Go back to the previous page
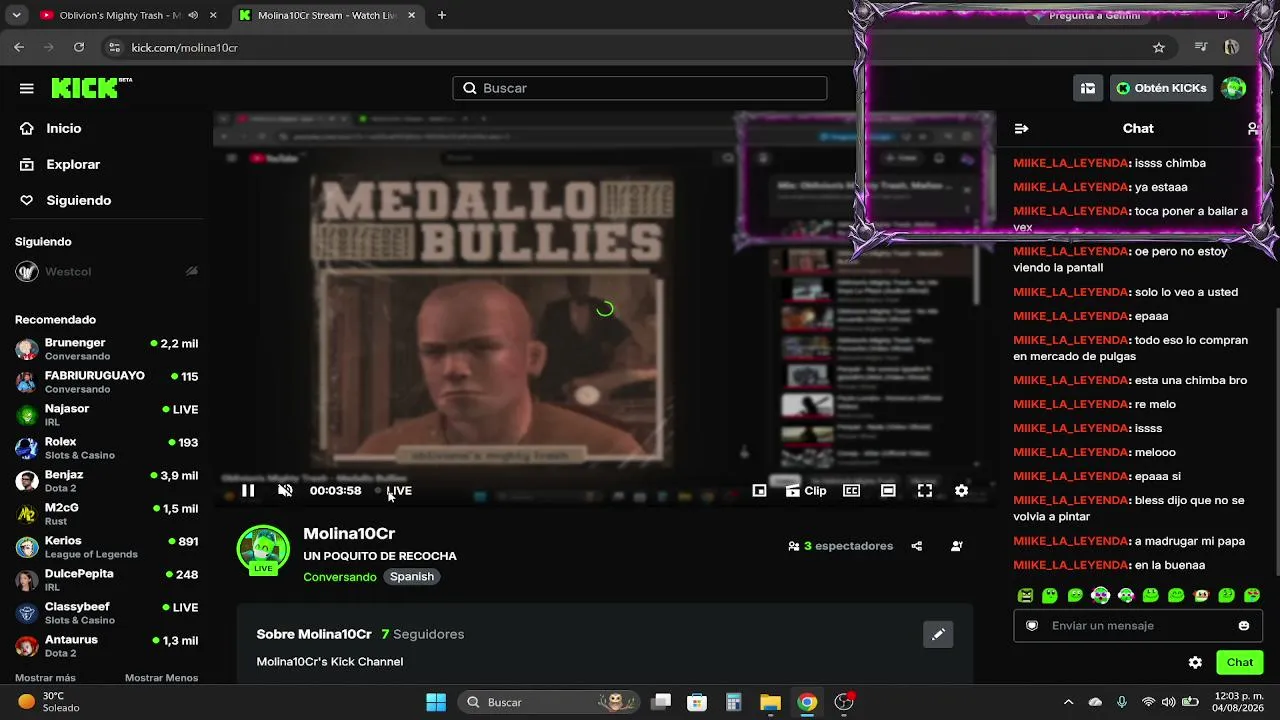The width and height of the screenshot is (1280, 720). pyautogui.click(x=19, y=47)
